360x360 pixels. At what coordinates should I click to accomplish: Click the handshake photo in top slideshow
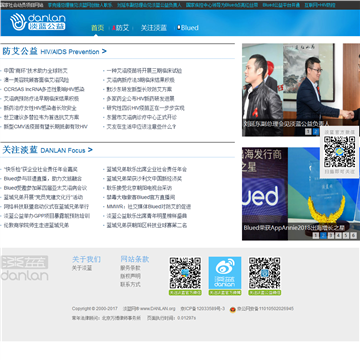click(x=301, y=90)
